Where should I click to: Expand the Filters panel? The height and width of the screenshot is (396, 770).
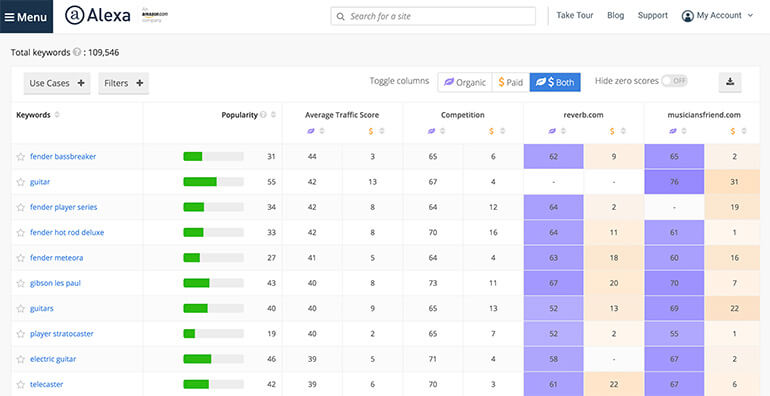pyautogui.click(x=124, y=83)
